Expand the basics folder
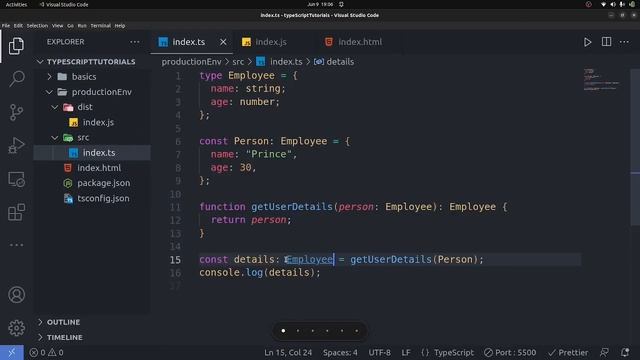Viewport: 640px width, 360px height. pyautogui.click(x=49, y=77)
